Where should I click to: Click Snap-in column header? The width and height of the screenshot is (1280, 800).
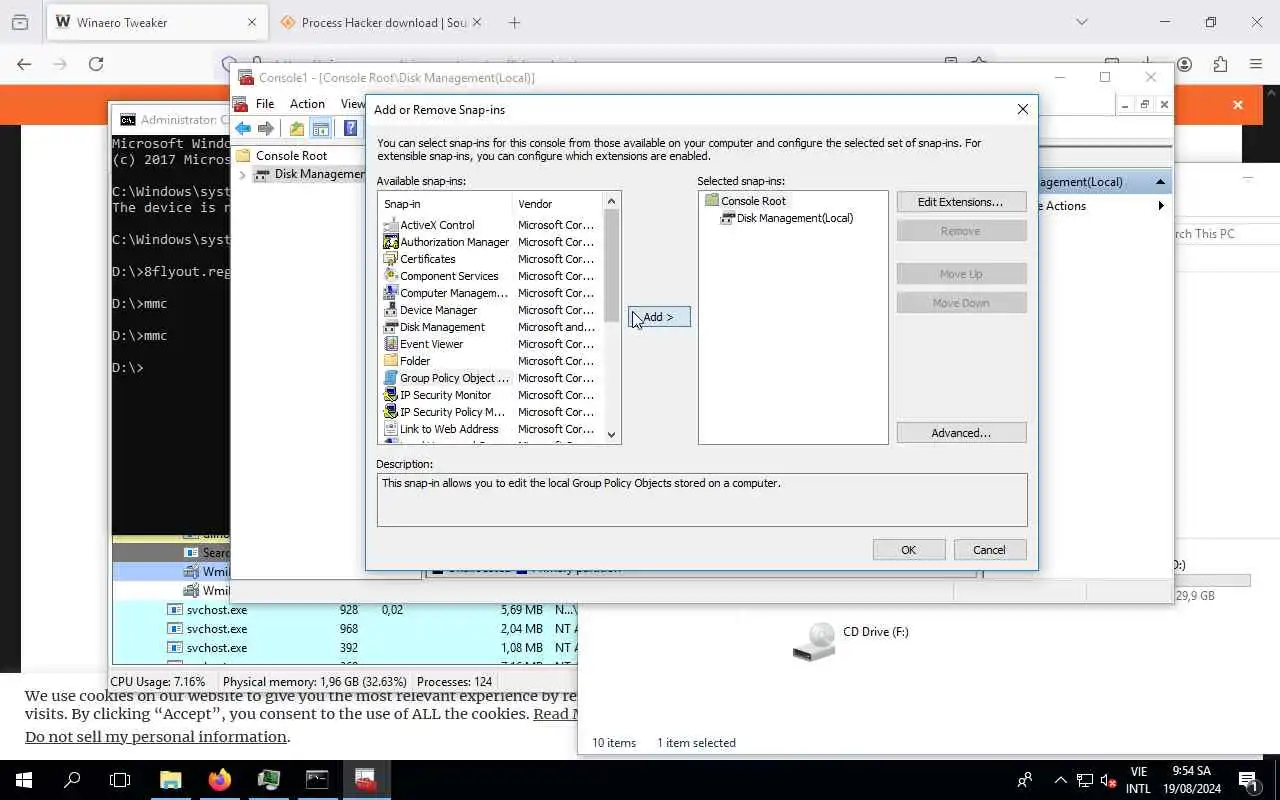point(446,204)
